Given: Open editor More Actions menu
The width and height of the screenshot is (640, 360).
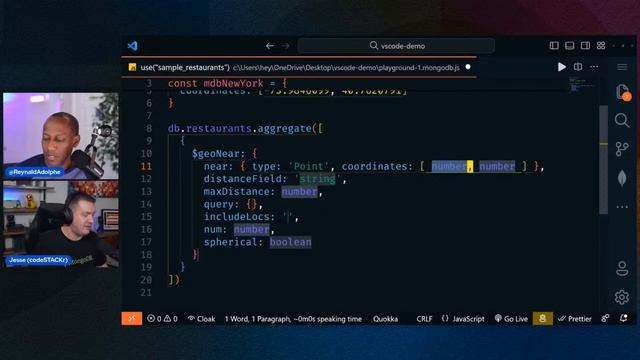Looking at the screenshot, I should [594, 67].
